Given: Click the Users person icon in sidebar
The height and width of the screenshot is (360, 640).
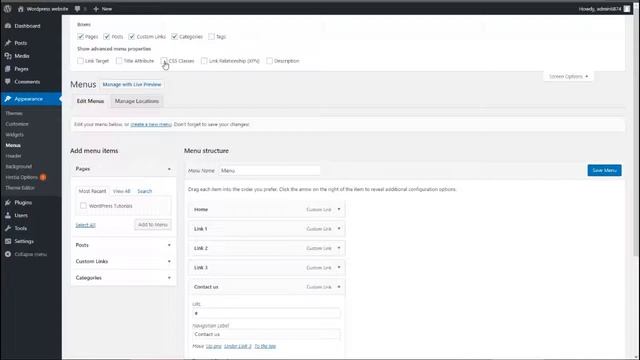Looking at the screenshot, I should [8, 215].
